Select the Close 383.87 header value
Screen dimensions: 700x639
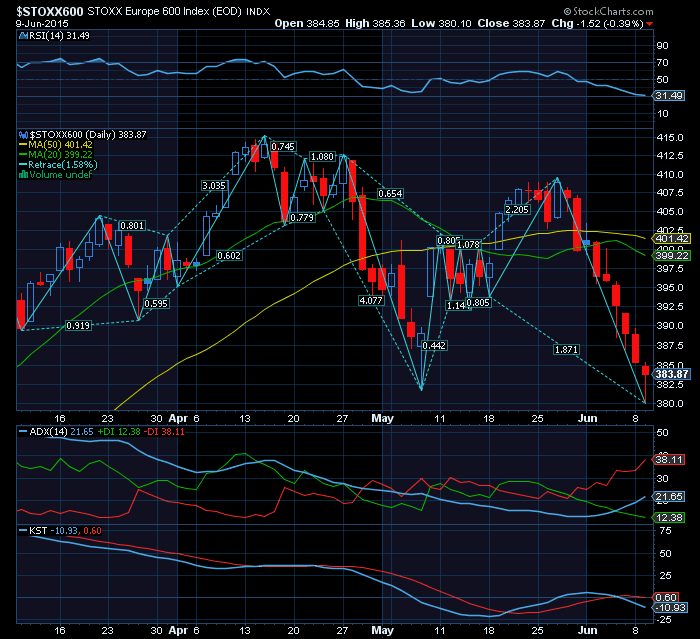click(511, 23)
